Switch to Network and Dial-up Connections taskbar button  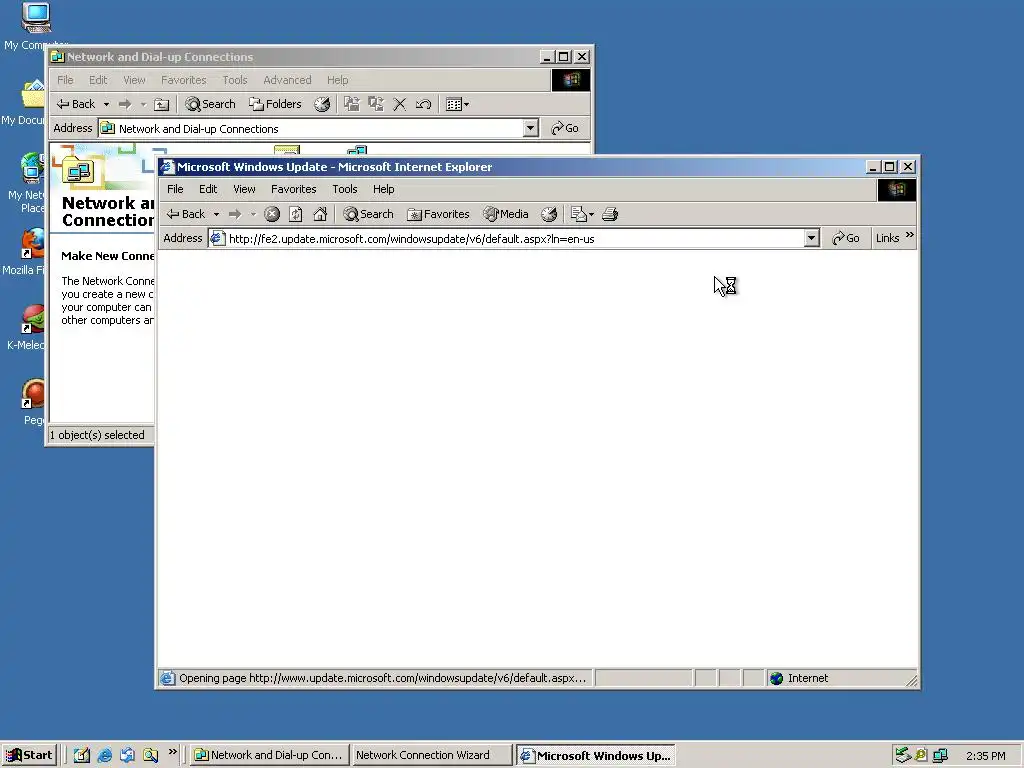coord(269,755)
